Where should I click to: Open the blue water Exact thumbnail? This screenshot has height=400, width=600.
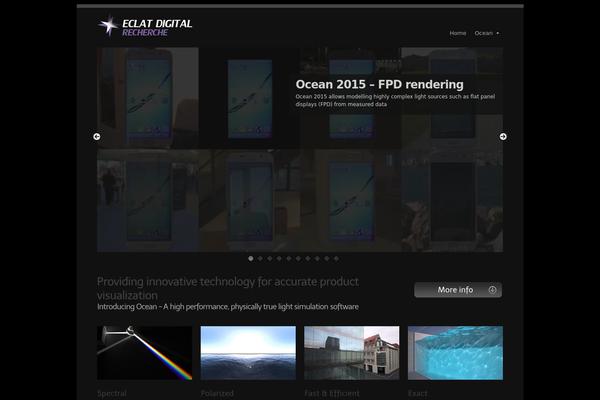pos(455,353)
